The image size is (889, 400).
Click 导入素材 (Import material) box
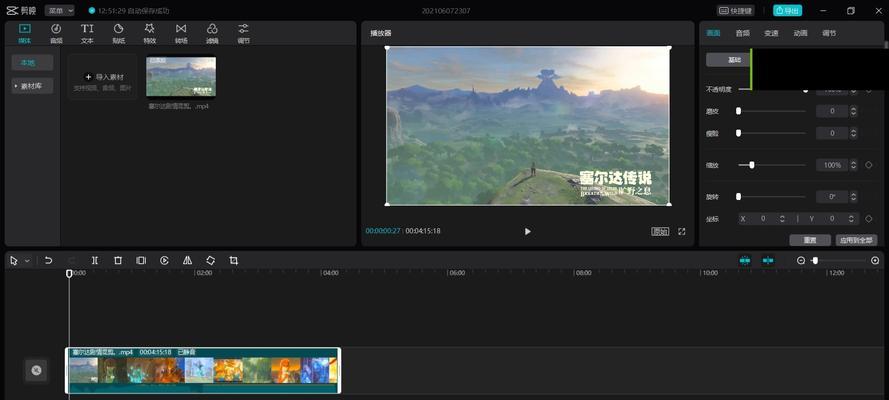tap(103, 77)
